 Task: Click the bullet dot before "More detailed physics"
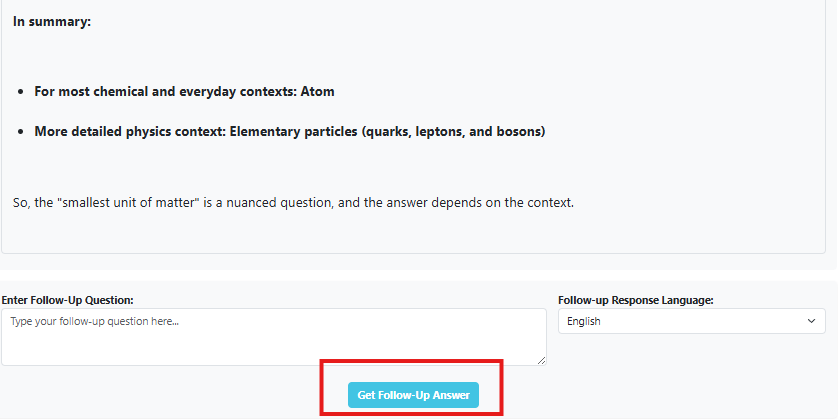[x=21, y=132]
